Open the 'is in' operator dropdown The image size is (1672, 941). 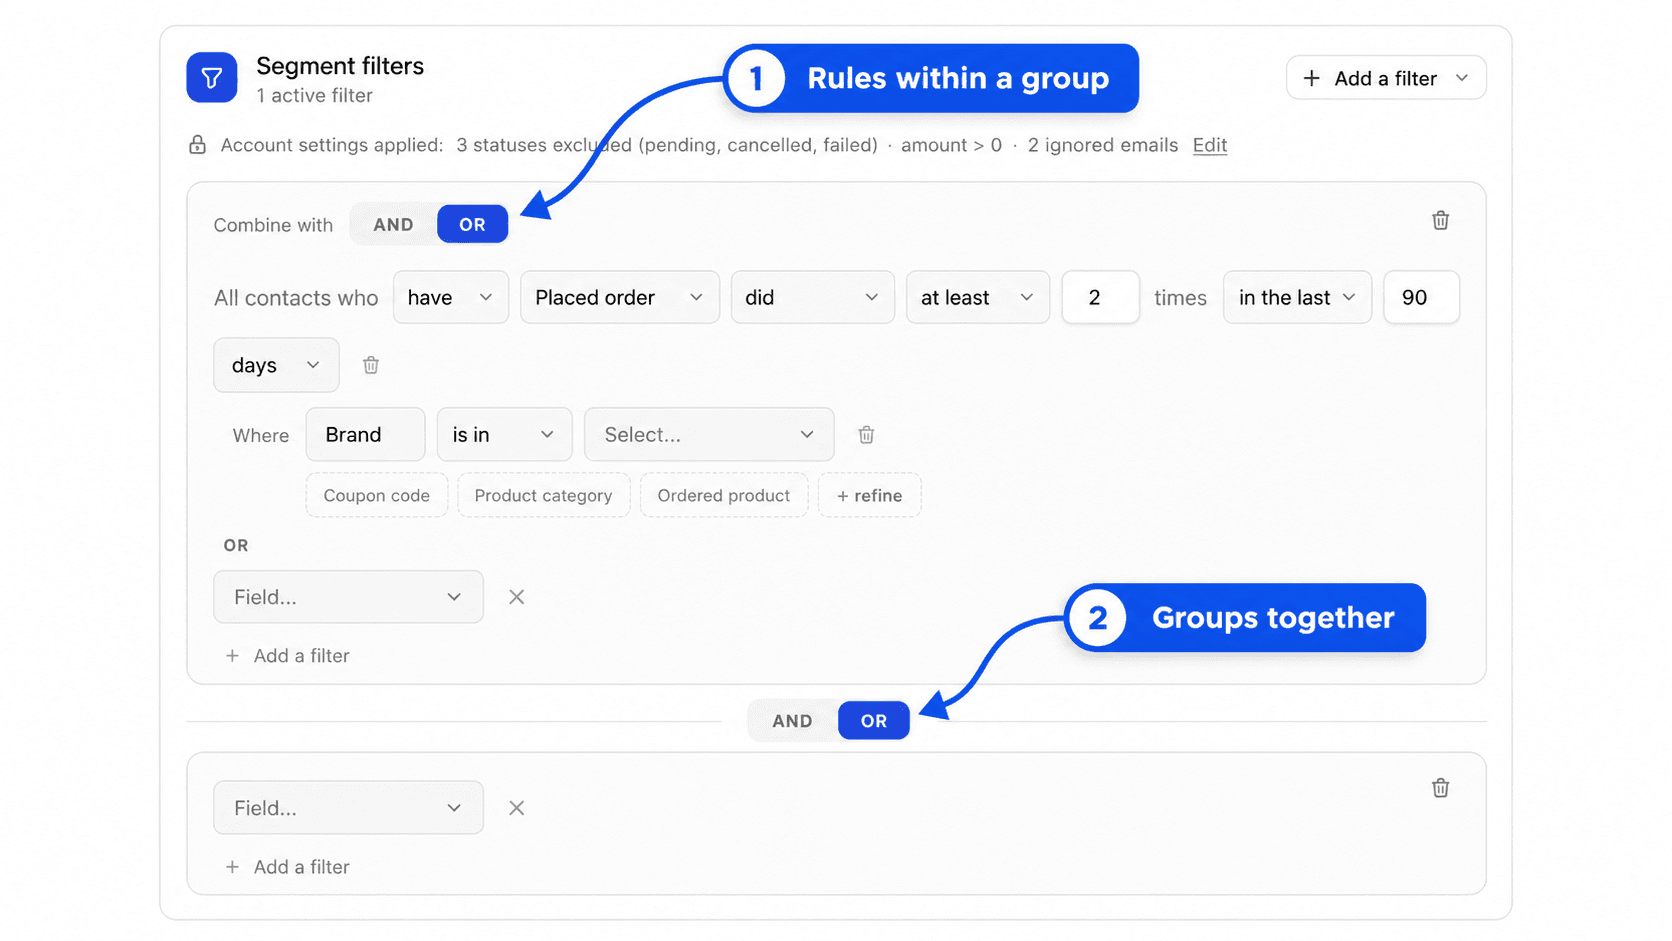tap(504, 434)
